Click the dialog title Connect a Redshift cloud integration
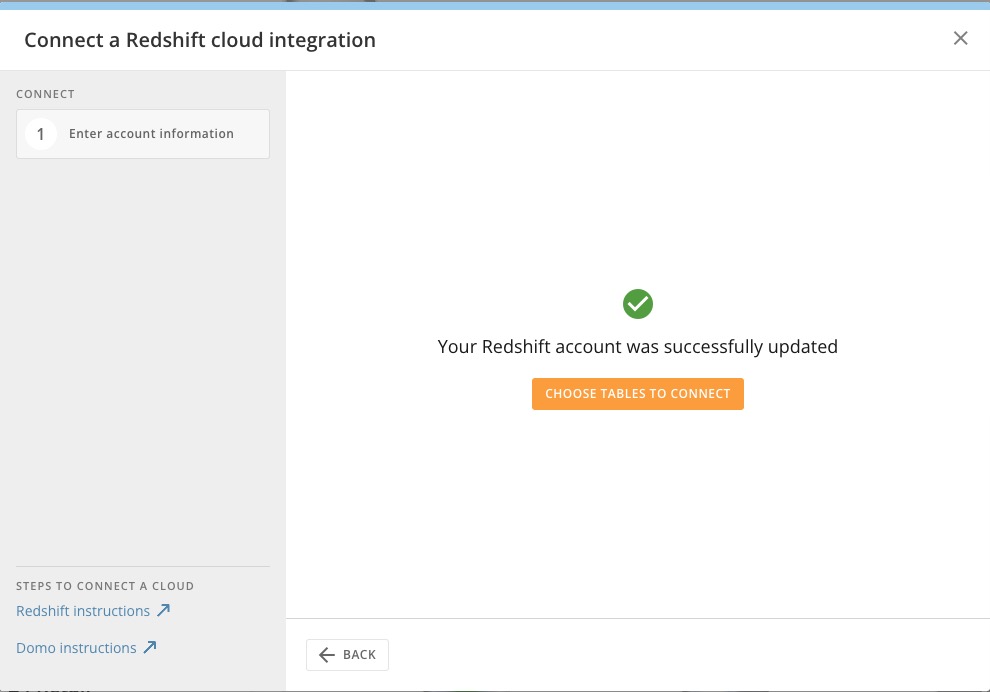This screenshot has height=692, width=990. [200, 40]
